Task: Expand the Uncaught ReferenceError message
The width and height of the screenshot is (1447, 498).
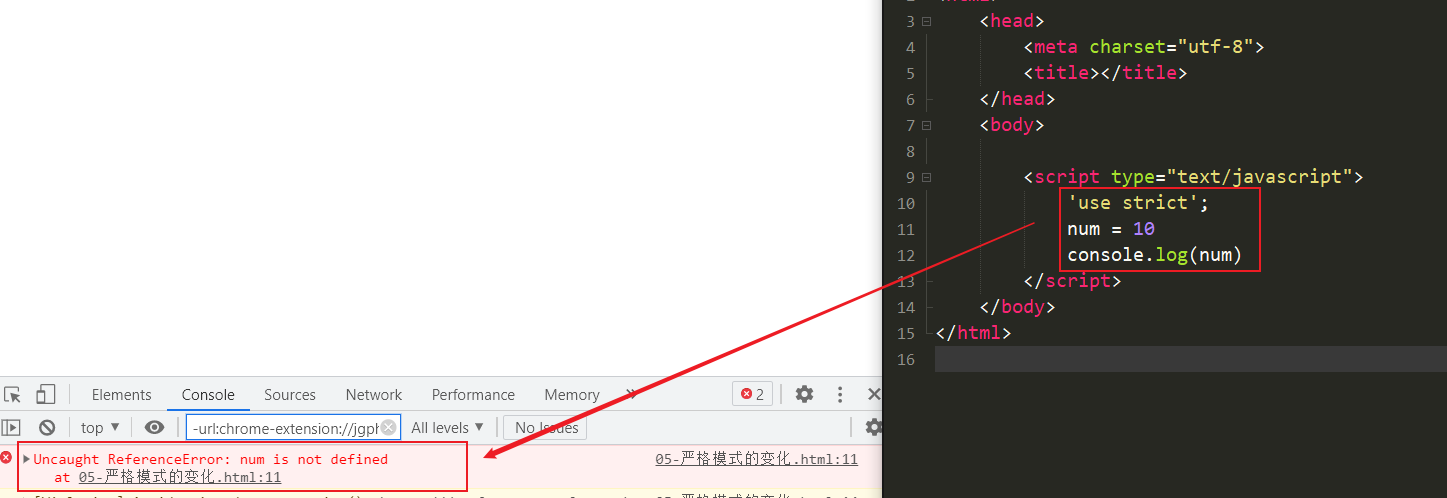Action: point(27,459)
